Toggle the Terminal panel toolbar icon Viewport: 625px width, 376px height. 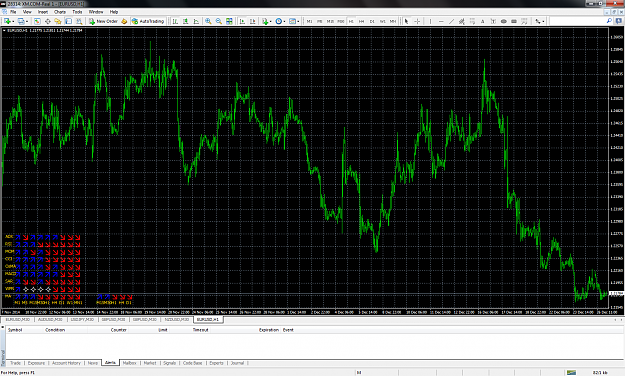pyautogui.click(x=69, y=21)
